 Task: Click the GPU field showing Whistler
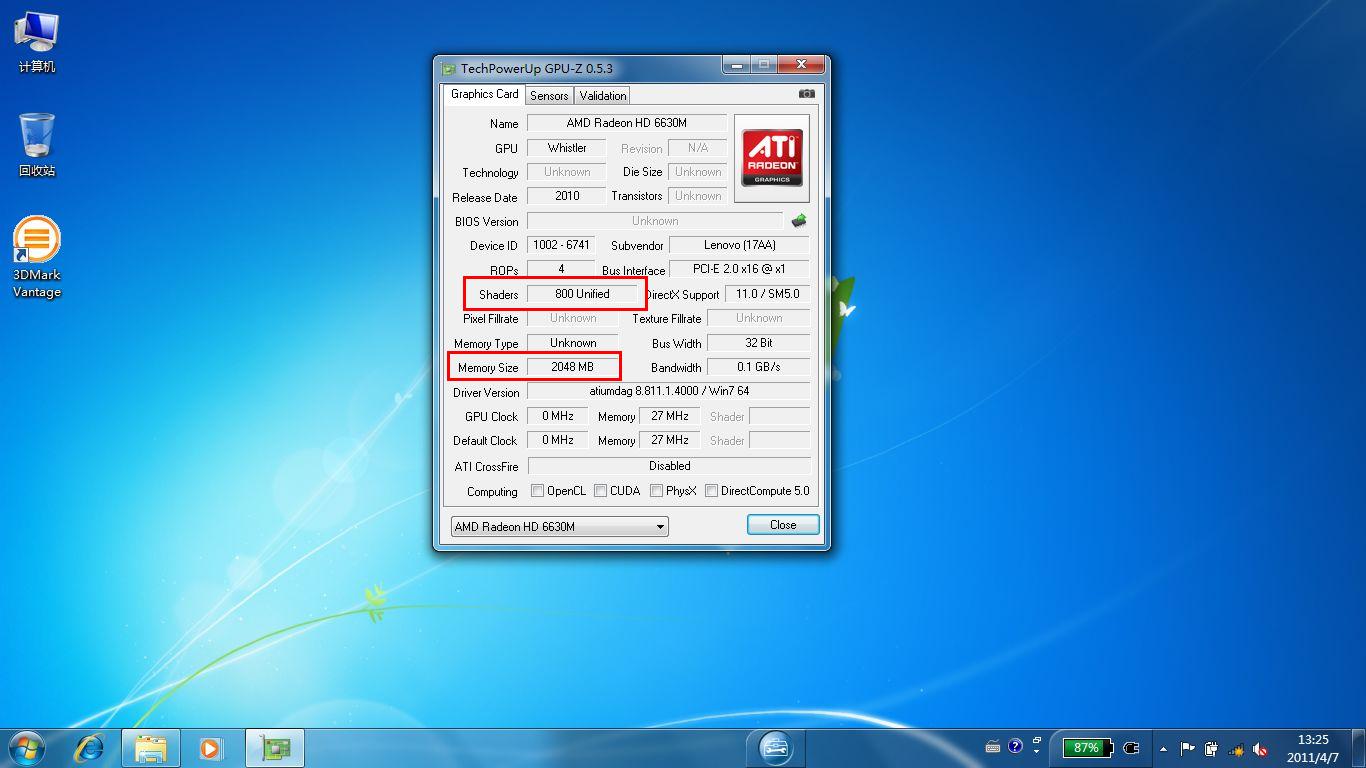[x=566, y=148]
